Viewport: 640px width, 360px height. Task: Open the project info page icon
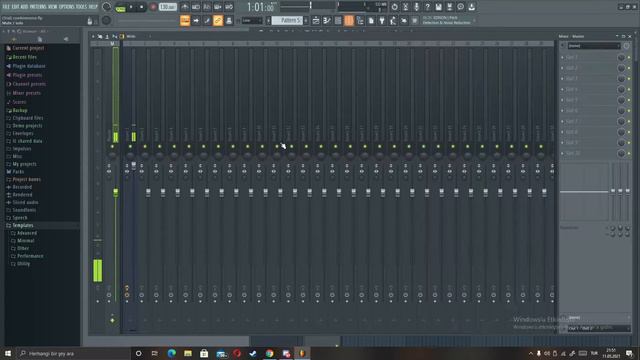point(371,20)
